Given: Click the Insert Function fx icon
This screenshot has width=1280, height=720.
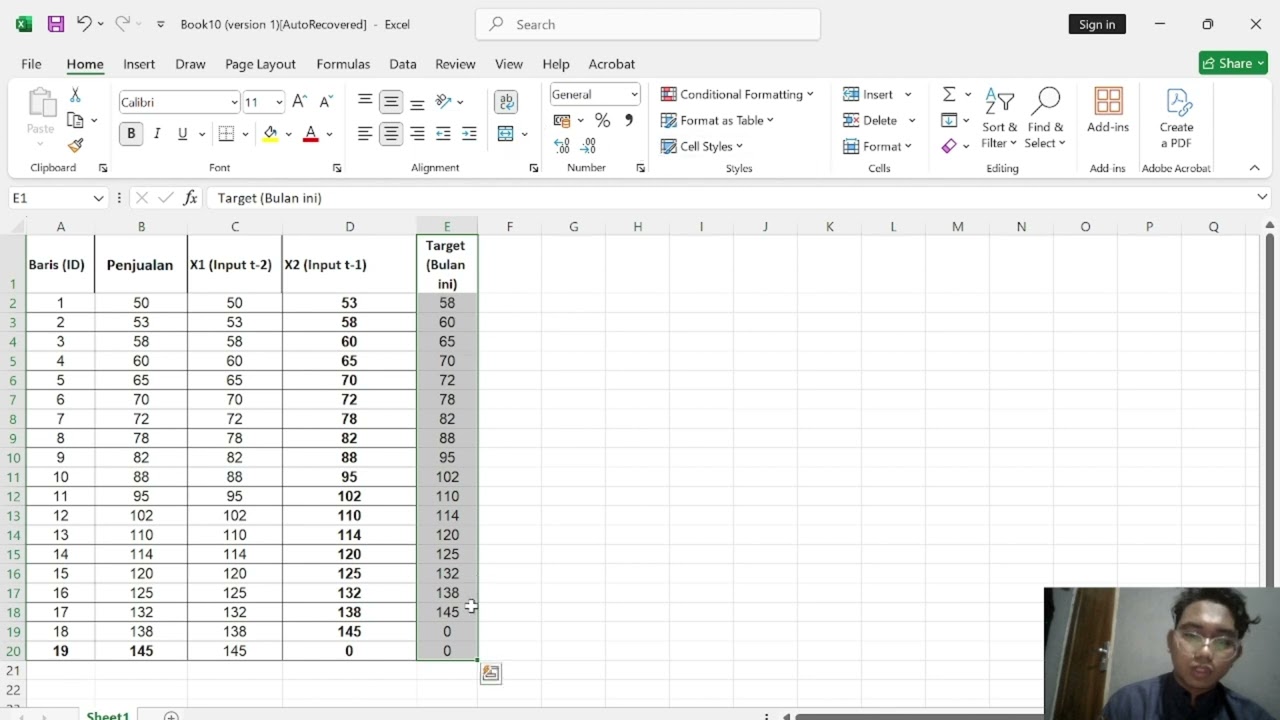Looking at the screenshot, I should point(190,198).
